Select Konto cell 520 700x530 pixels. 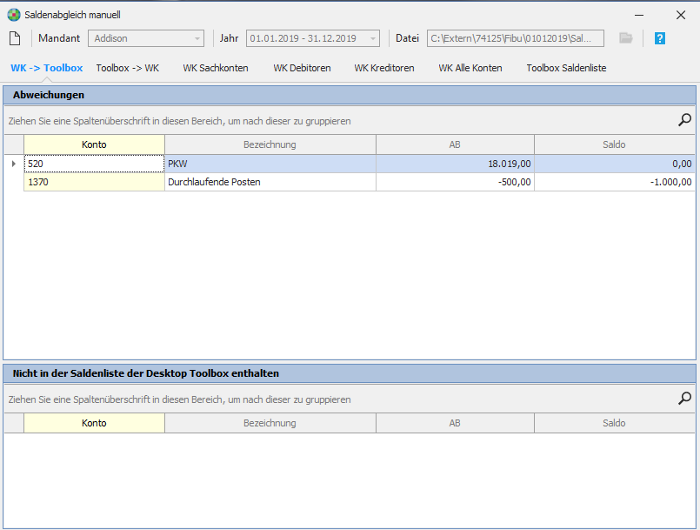[x=94, y=164]
